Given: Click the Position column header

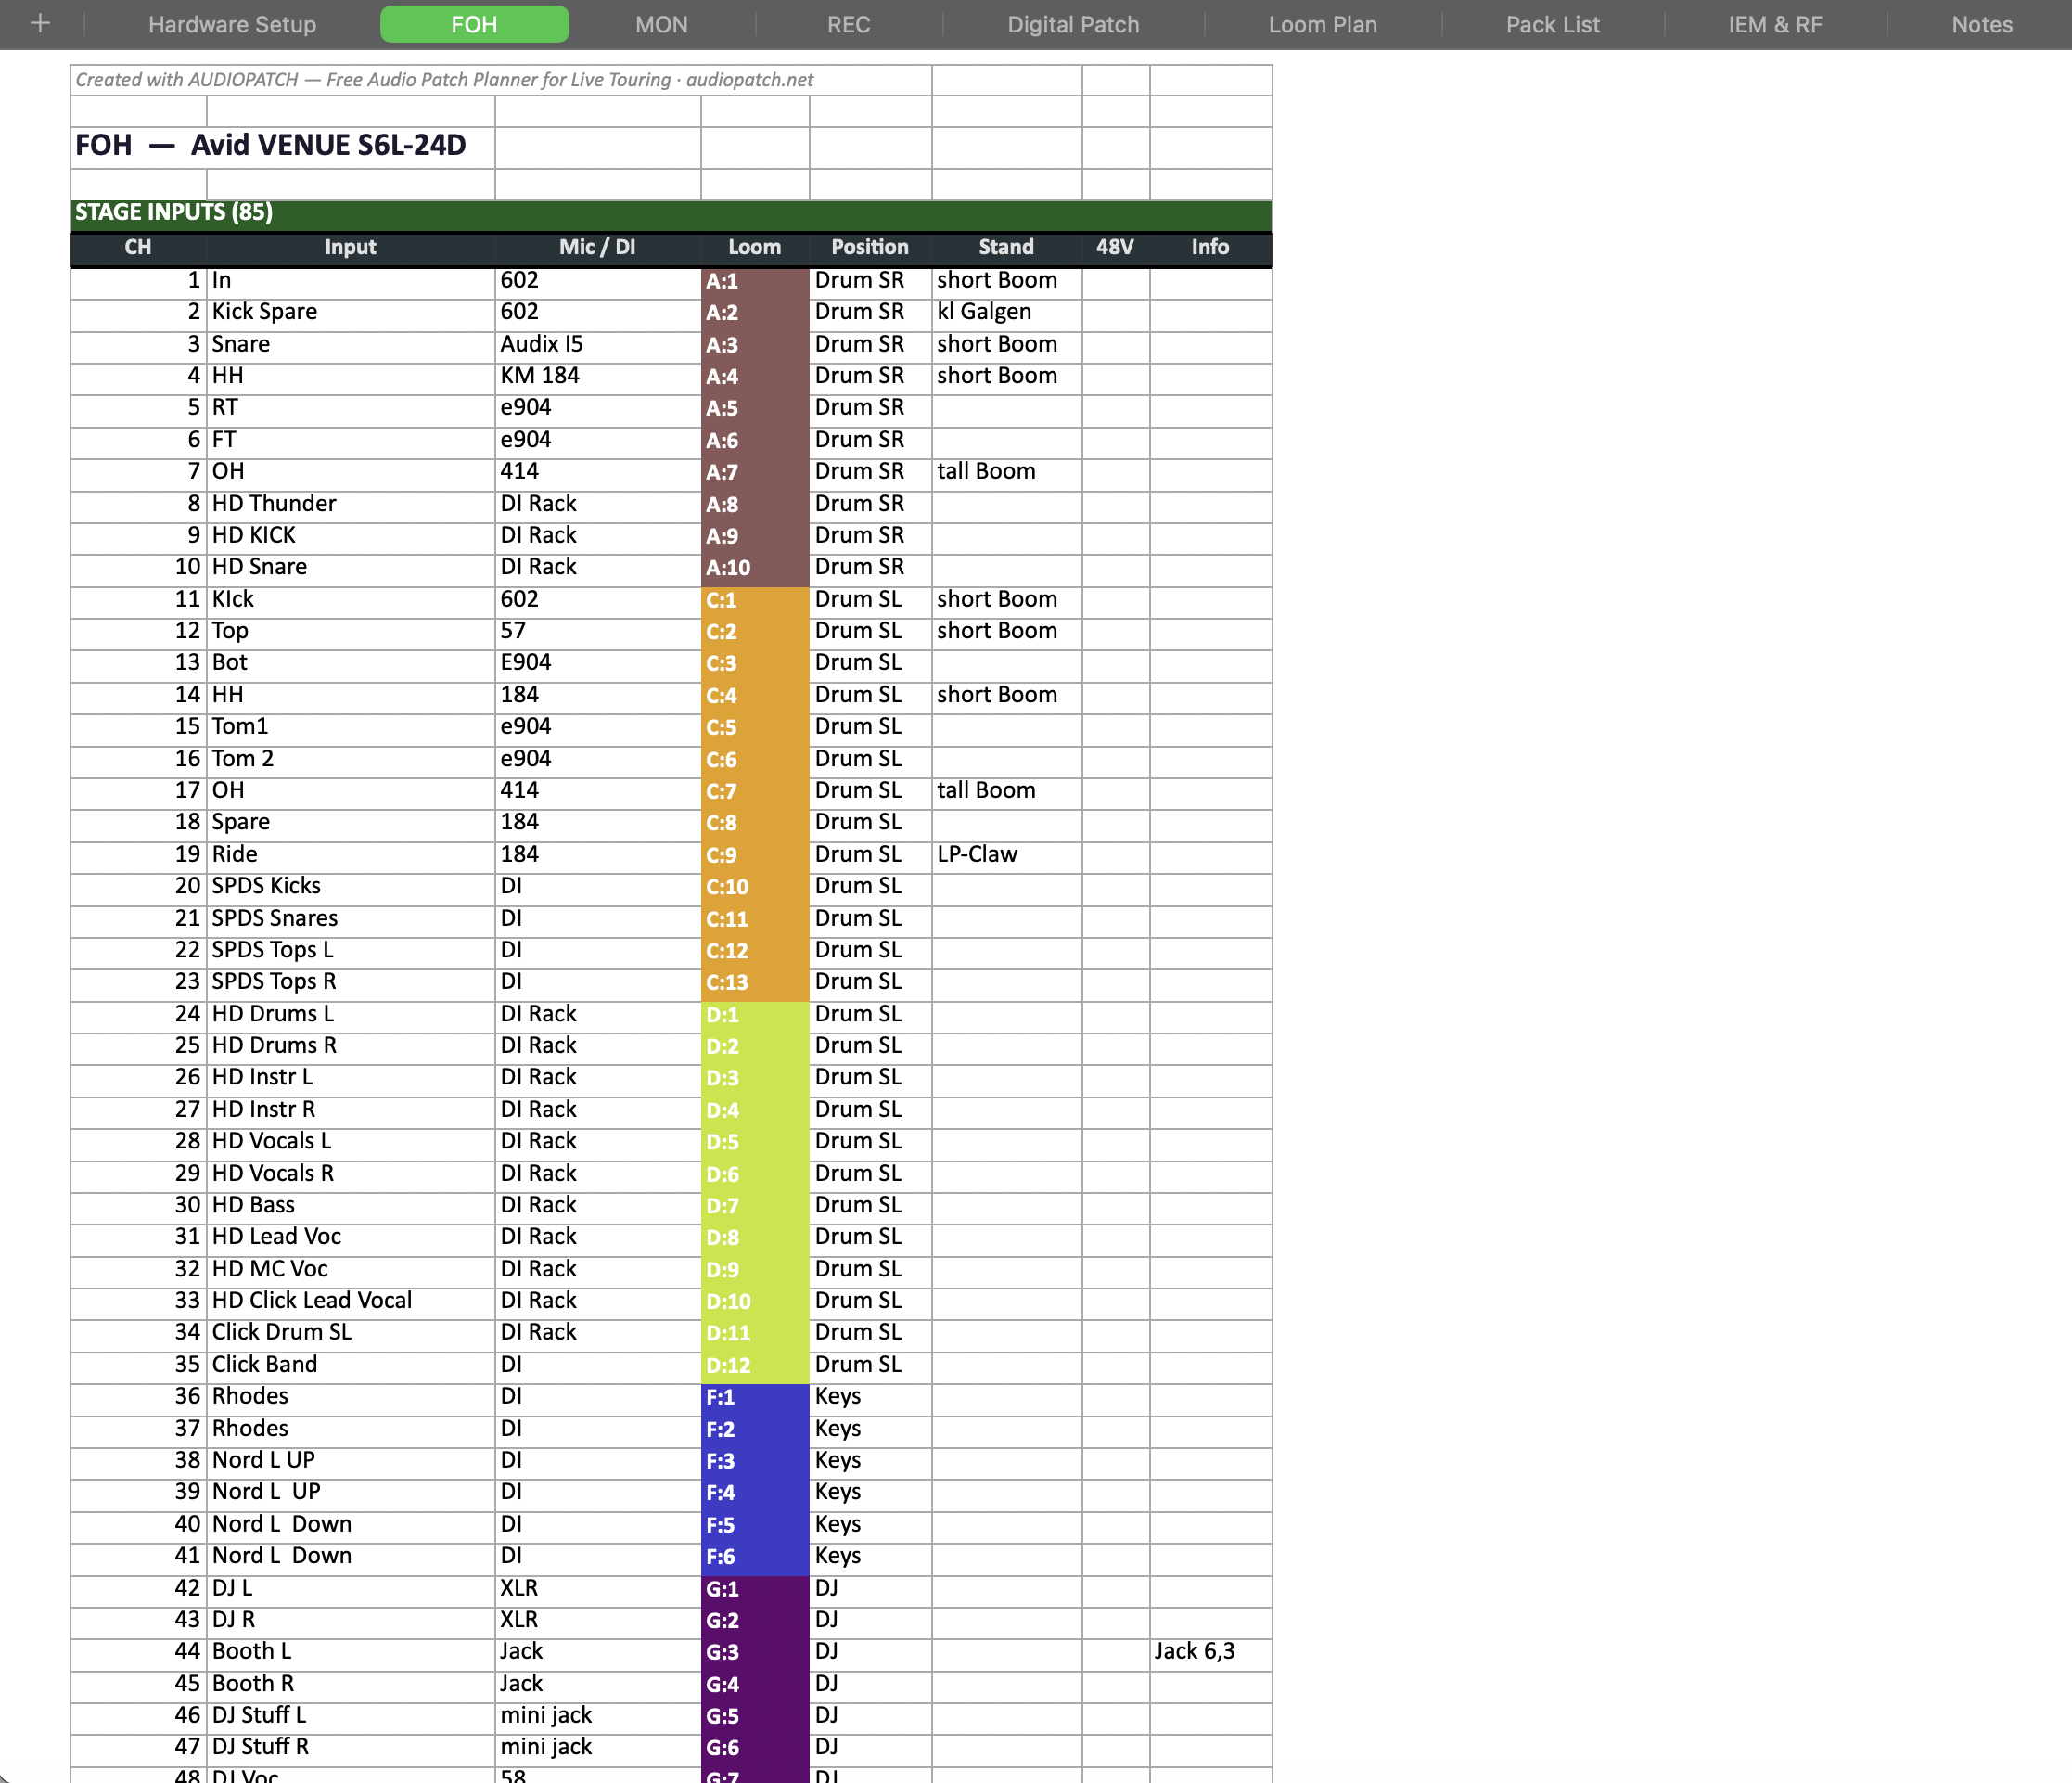Looking at the screenshot, I should [x=870, y=248].
